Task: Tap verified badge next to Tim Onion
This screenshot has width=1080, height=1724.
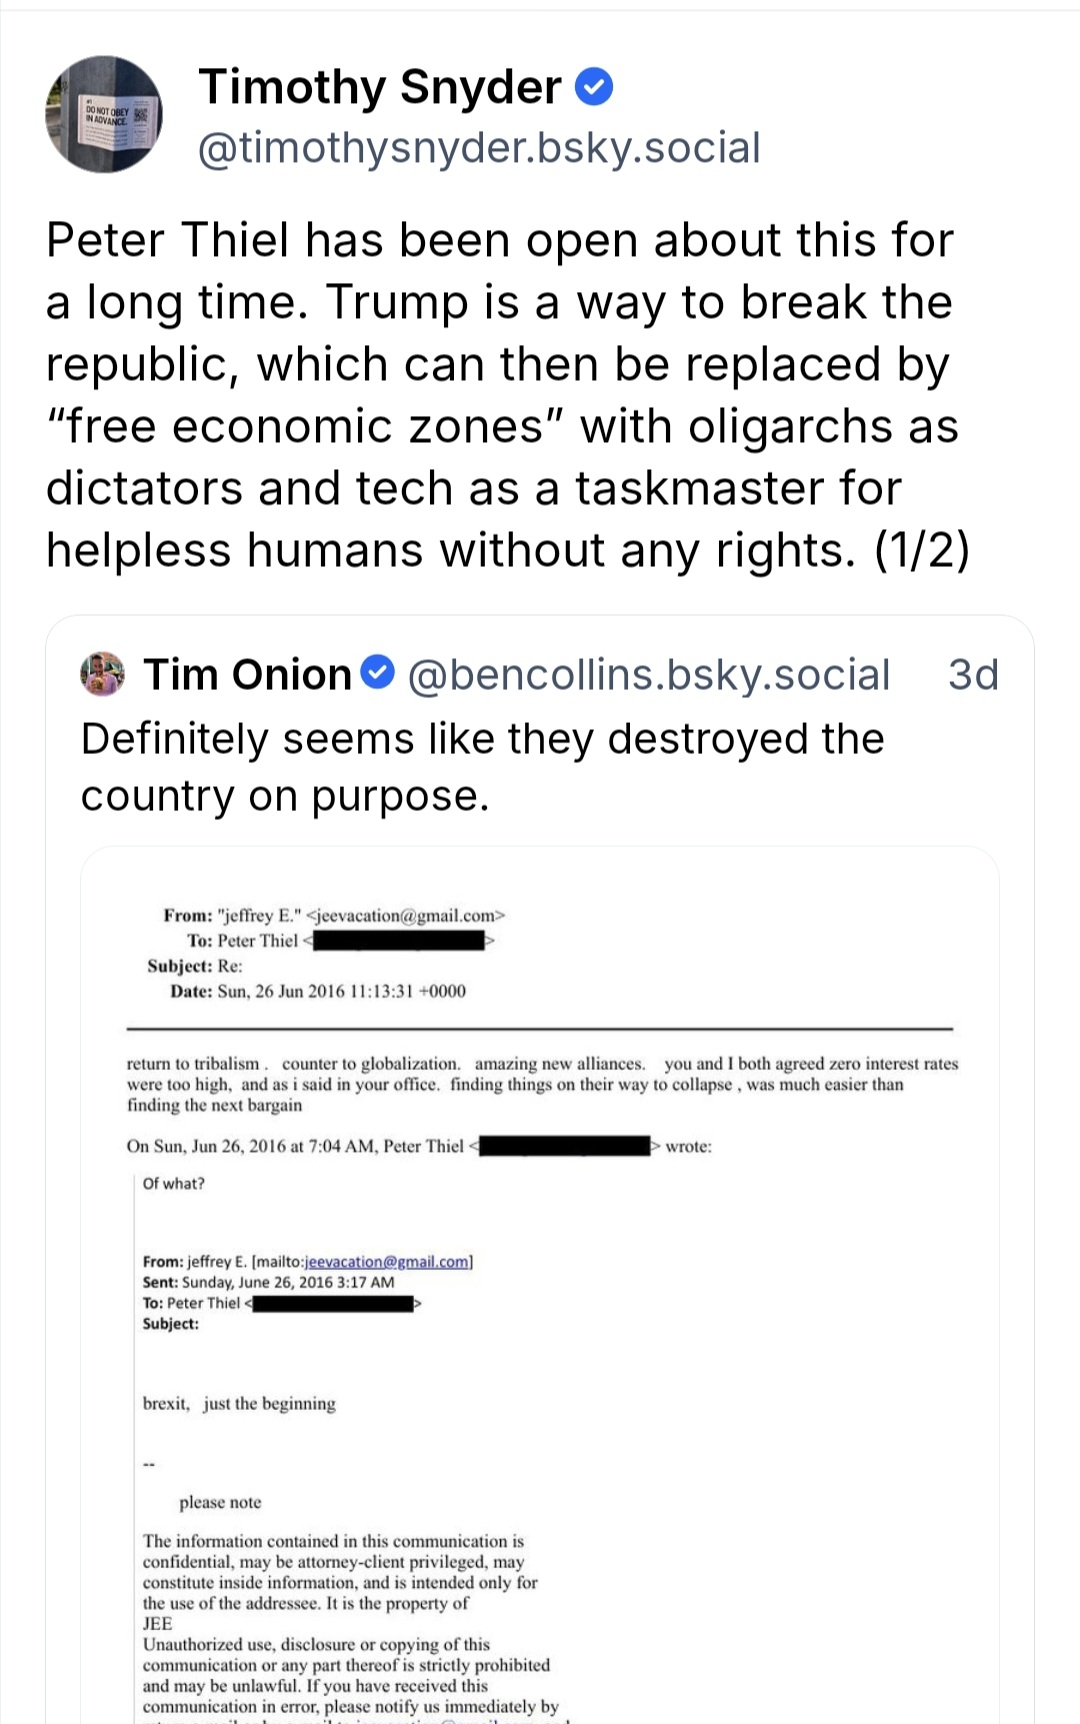Action: [x=378, y=672]
